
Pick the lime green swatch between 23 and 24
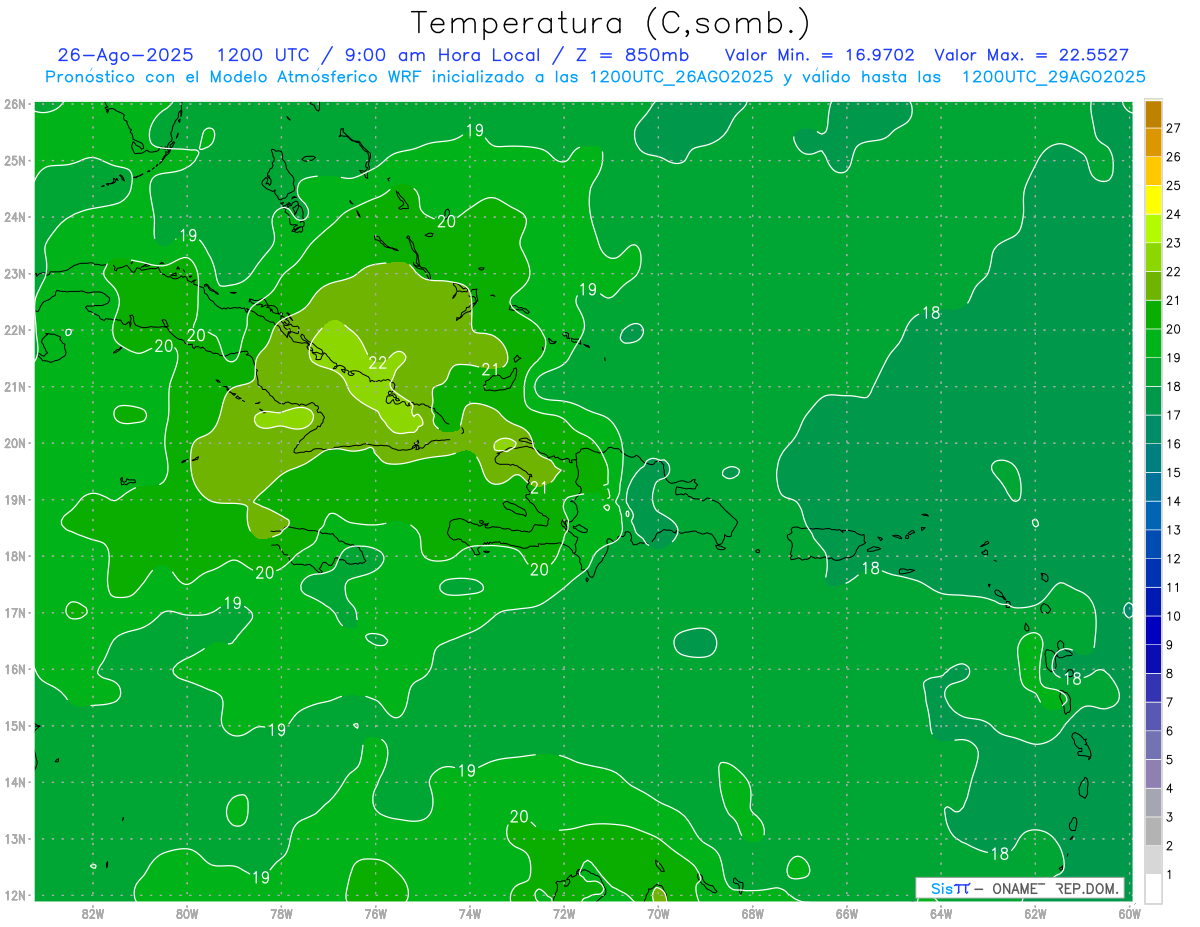pyautogui.click(x=1153, y=229)
